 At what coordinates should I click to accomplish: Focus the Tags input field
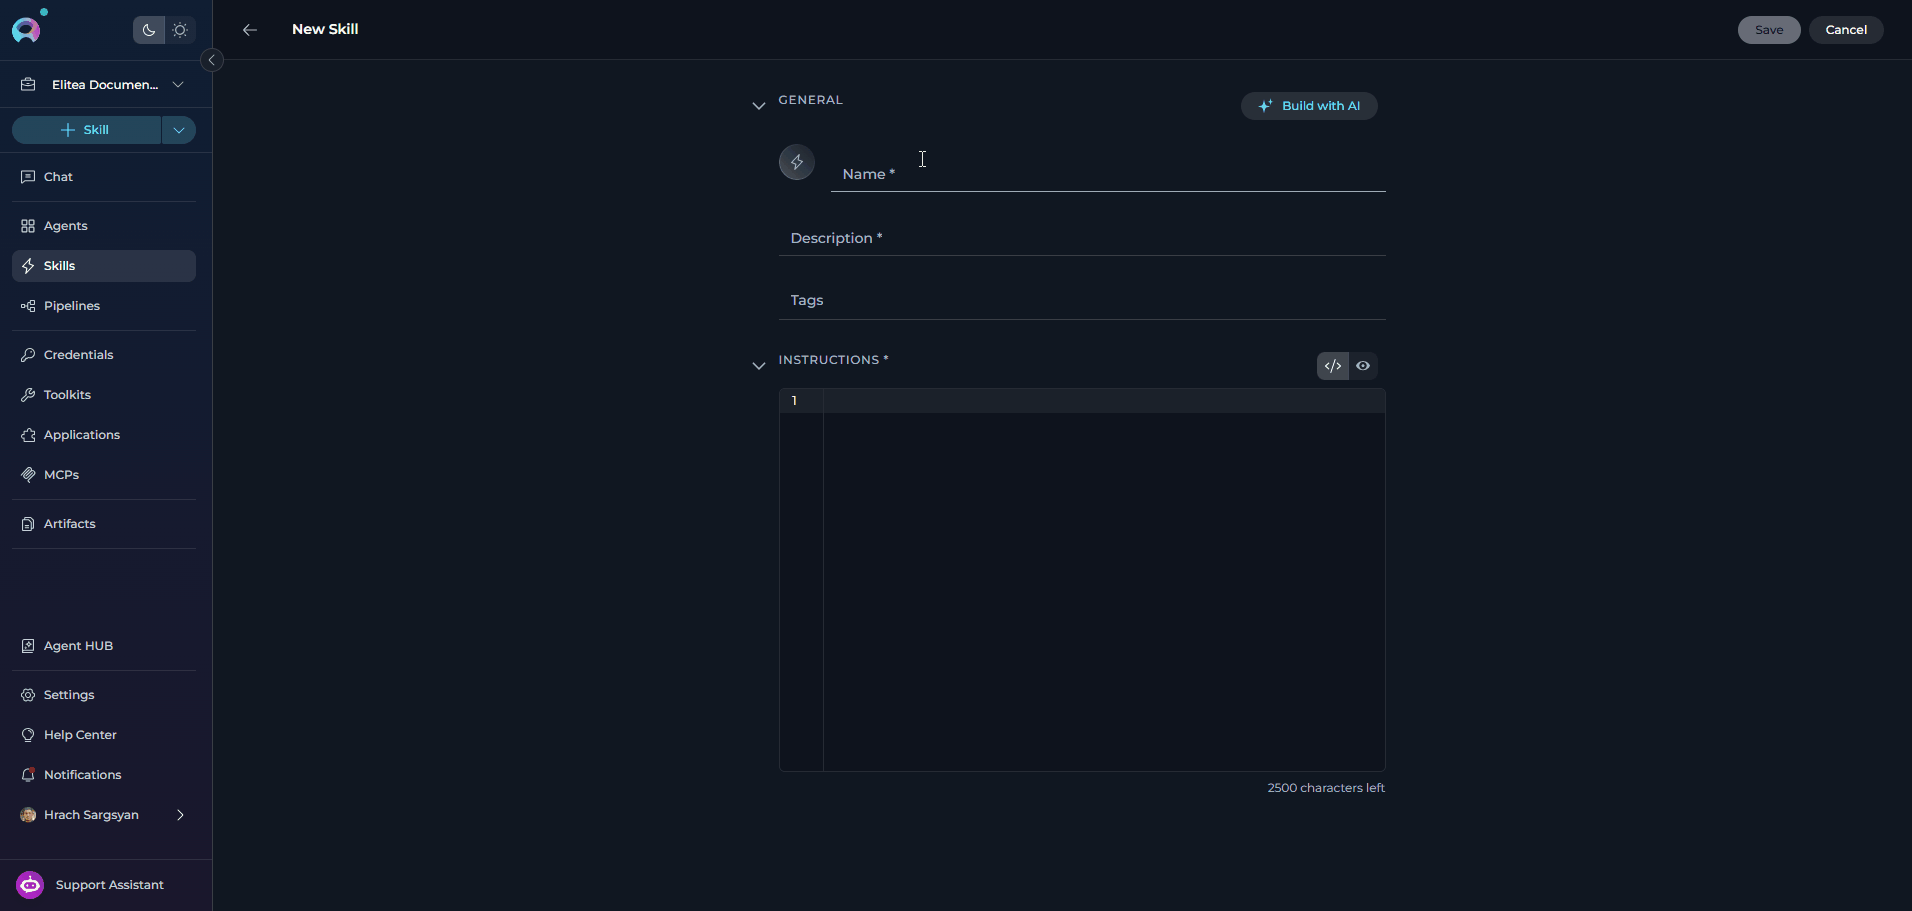click(x=1082, y=300)
